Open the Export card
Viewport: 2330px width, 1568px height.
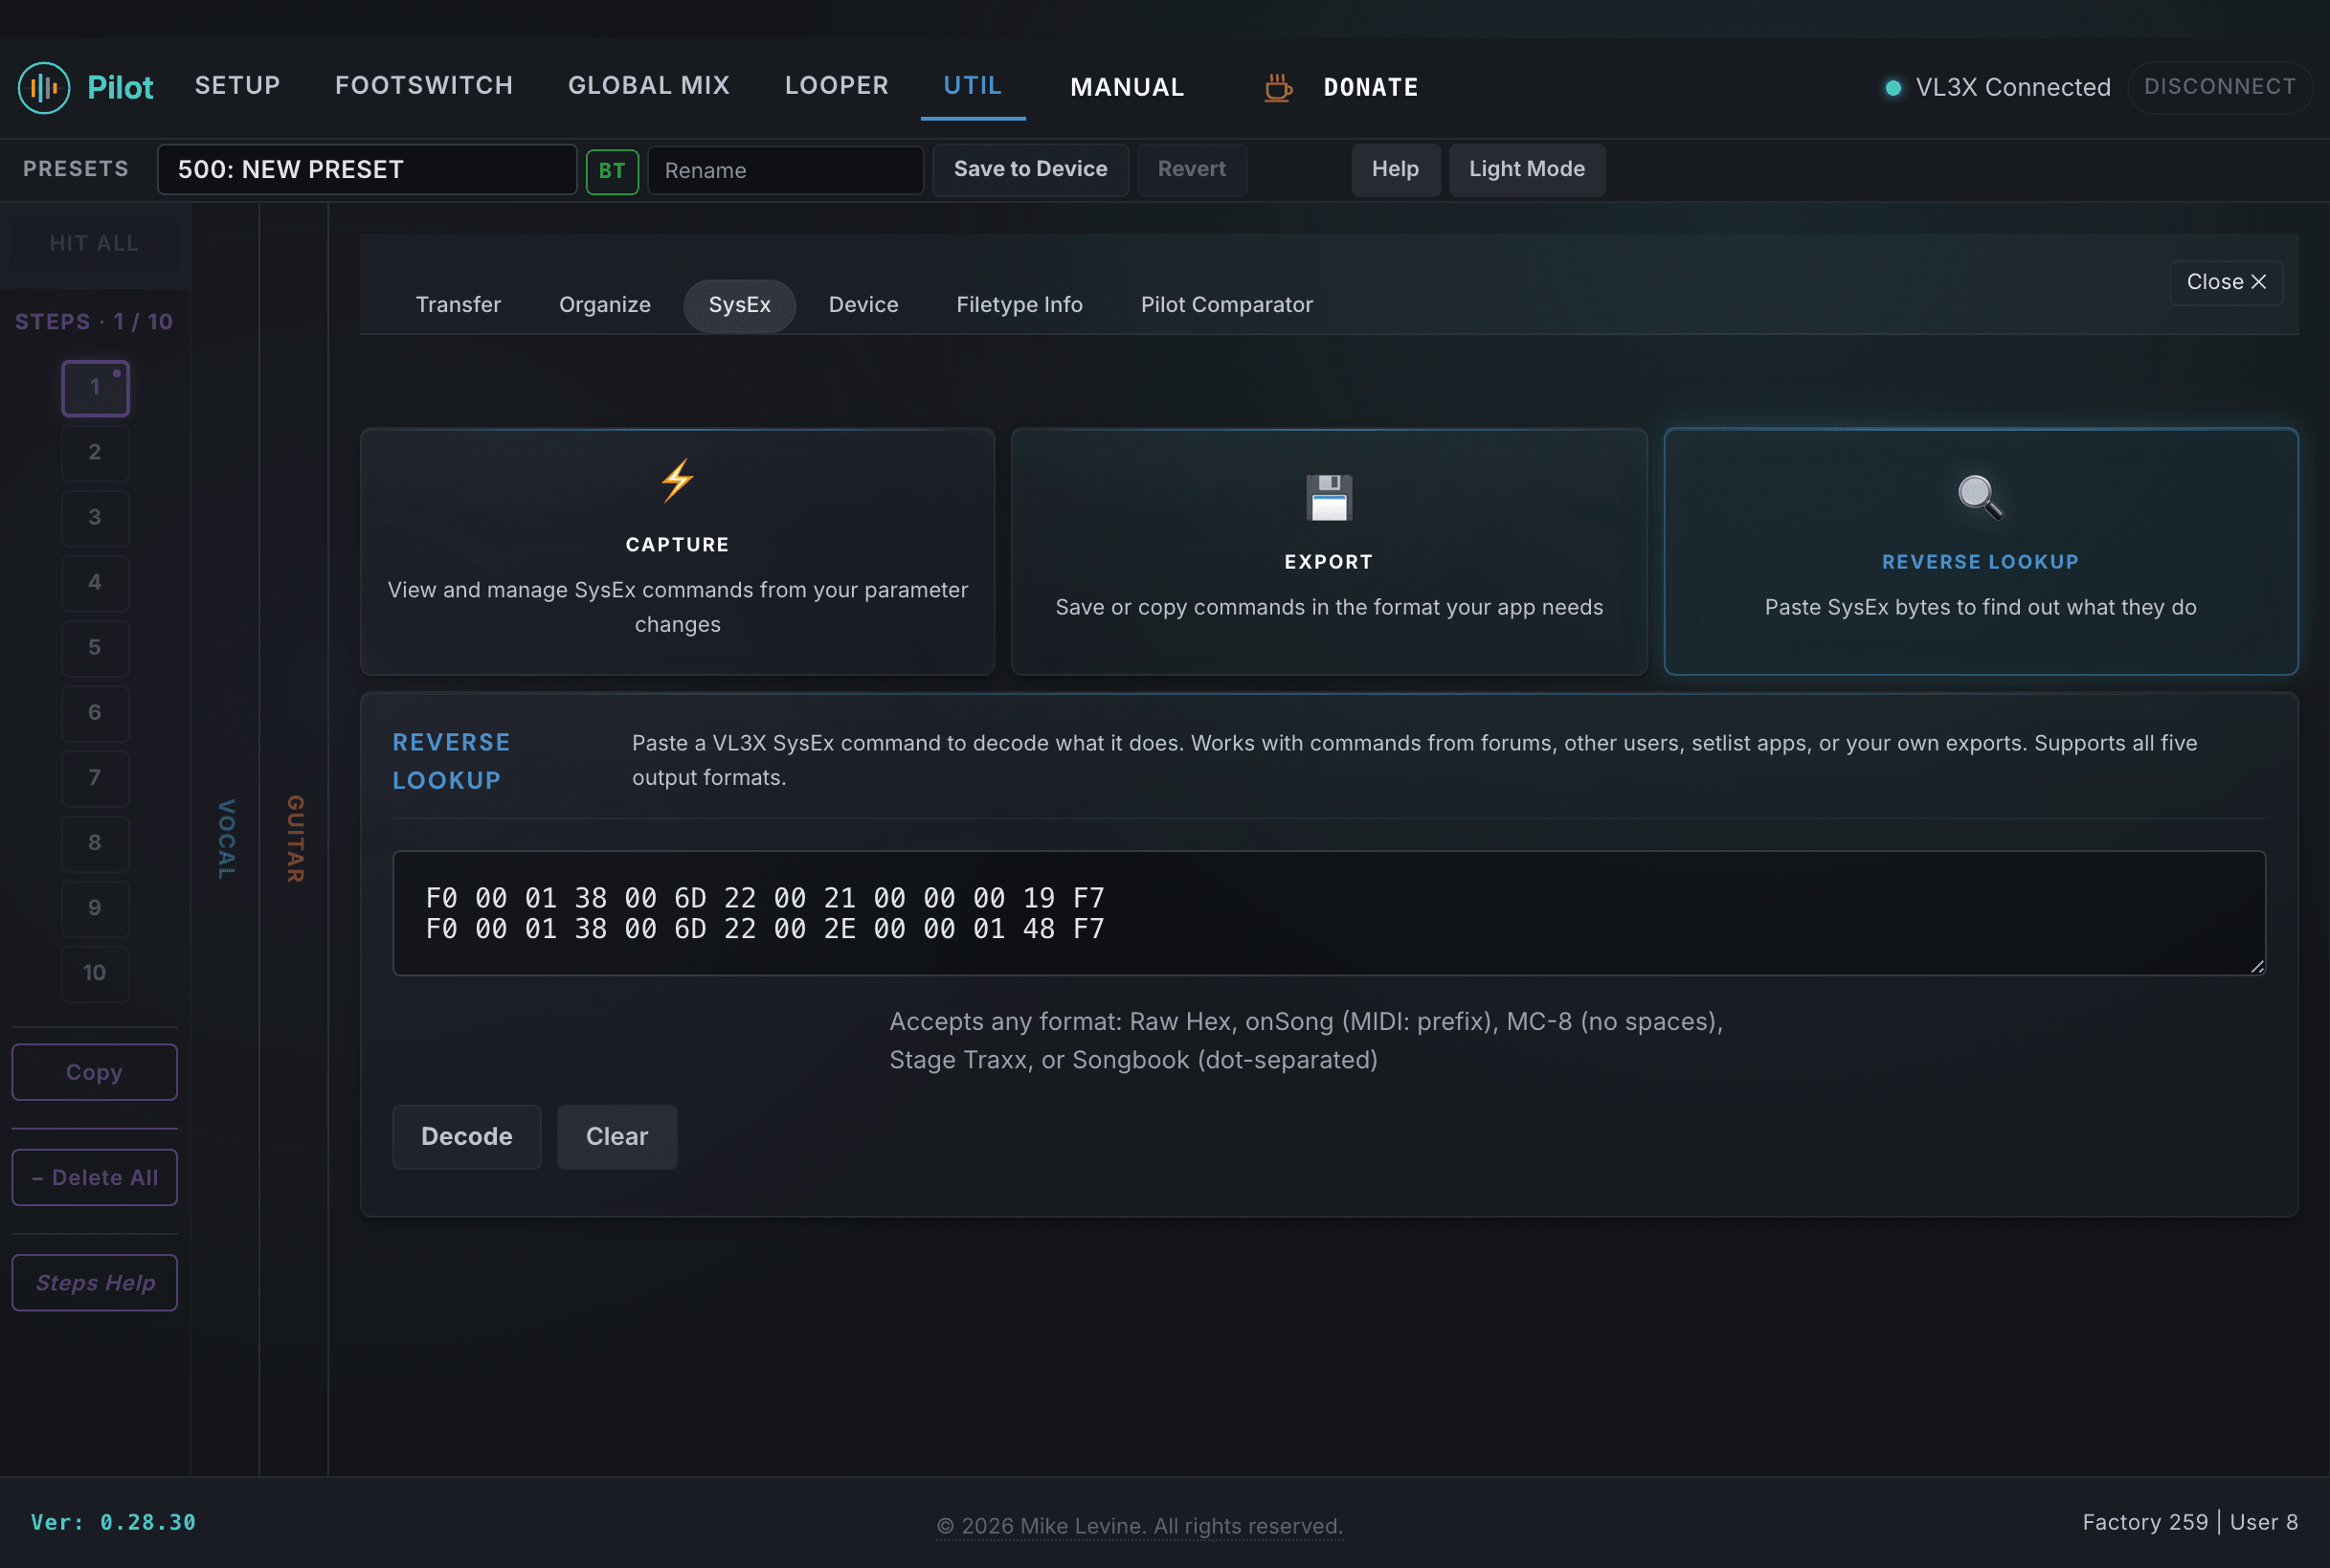(1329, 552)
